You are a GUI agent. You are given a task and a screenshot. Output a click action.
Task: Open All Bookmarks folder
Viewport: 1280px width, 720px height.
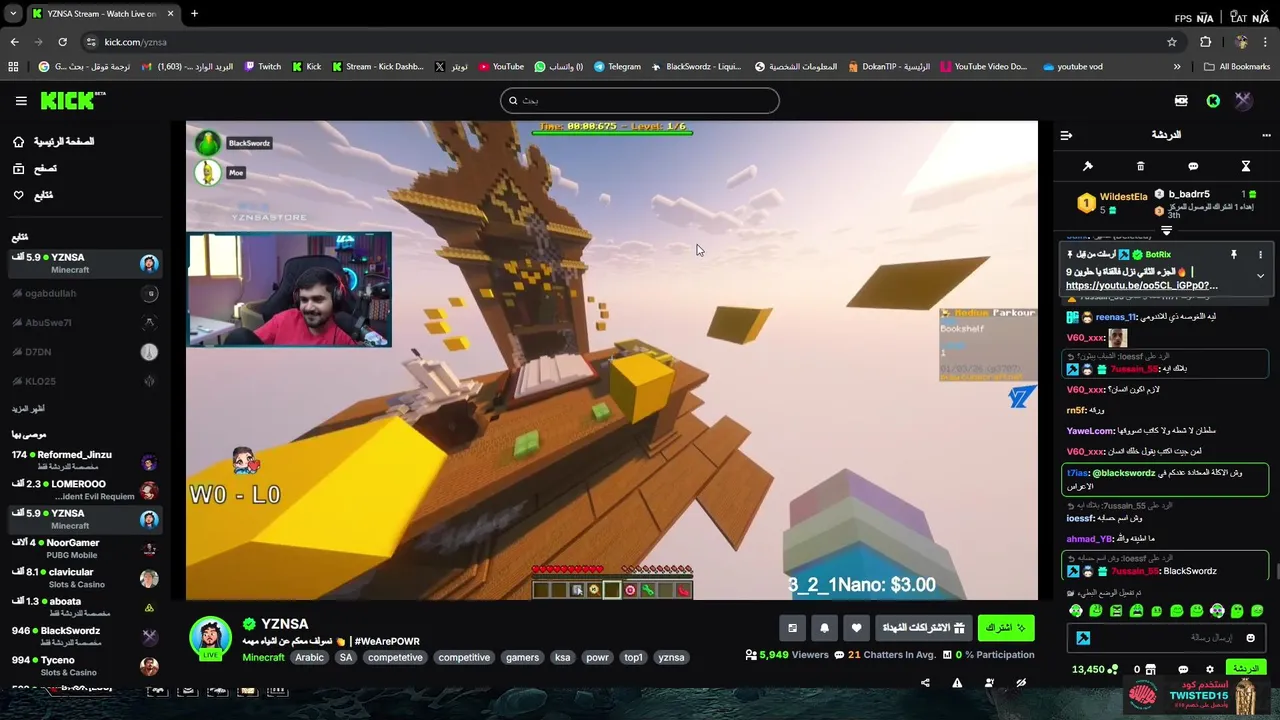point(1236,67)
